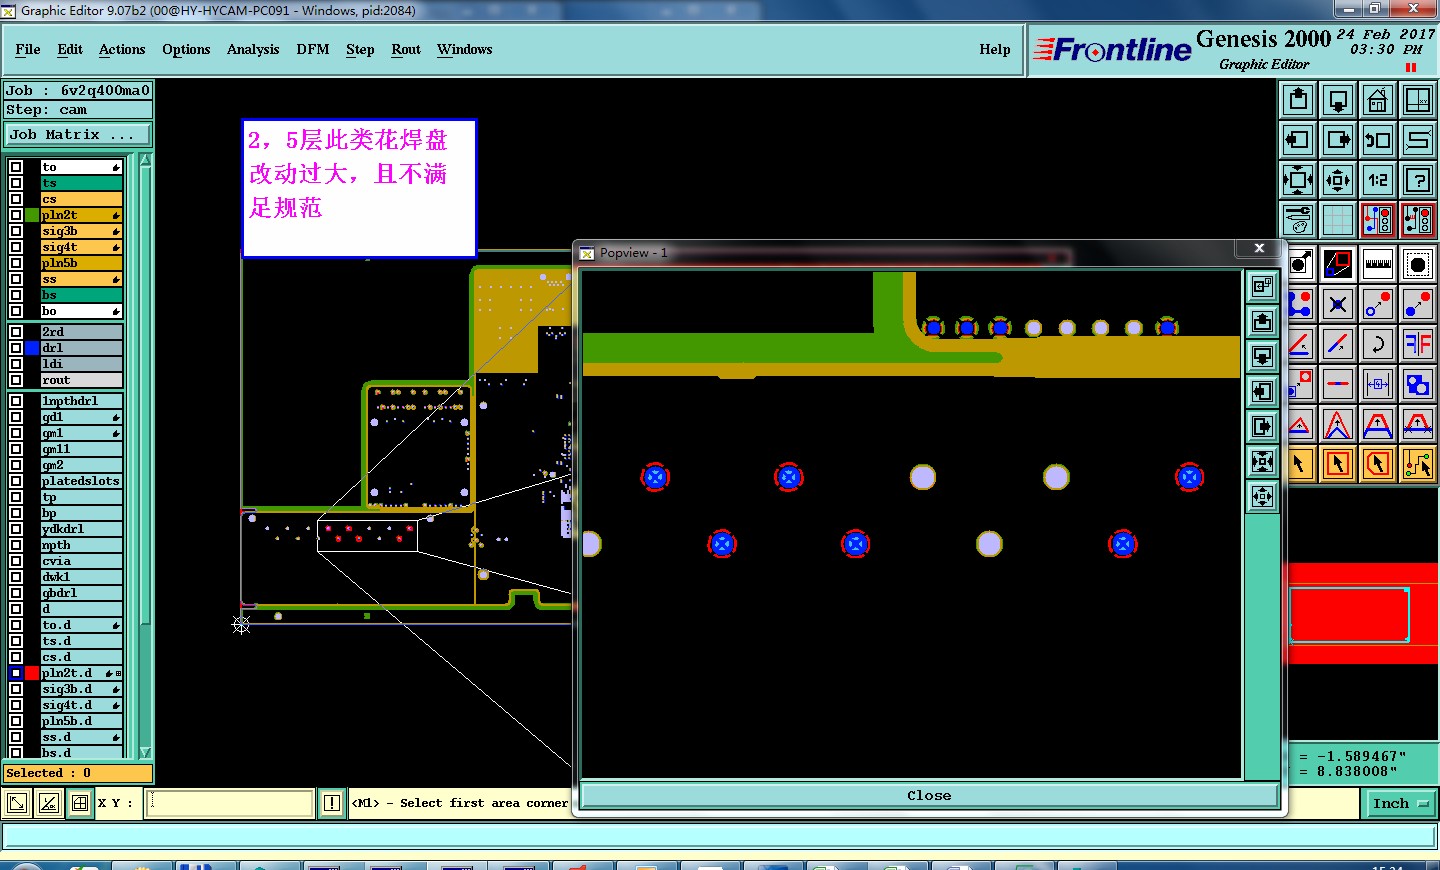Viewport: 1440px width, 870px height.
Task: Select the sig4t layer name
Action: point(81,247)
